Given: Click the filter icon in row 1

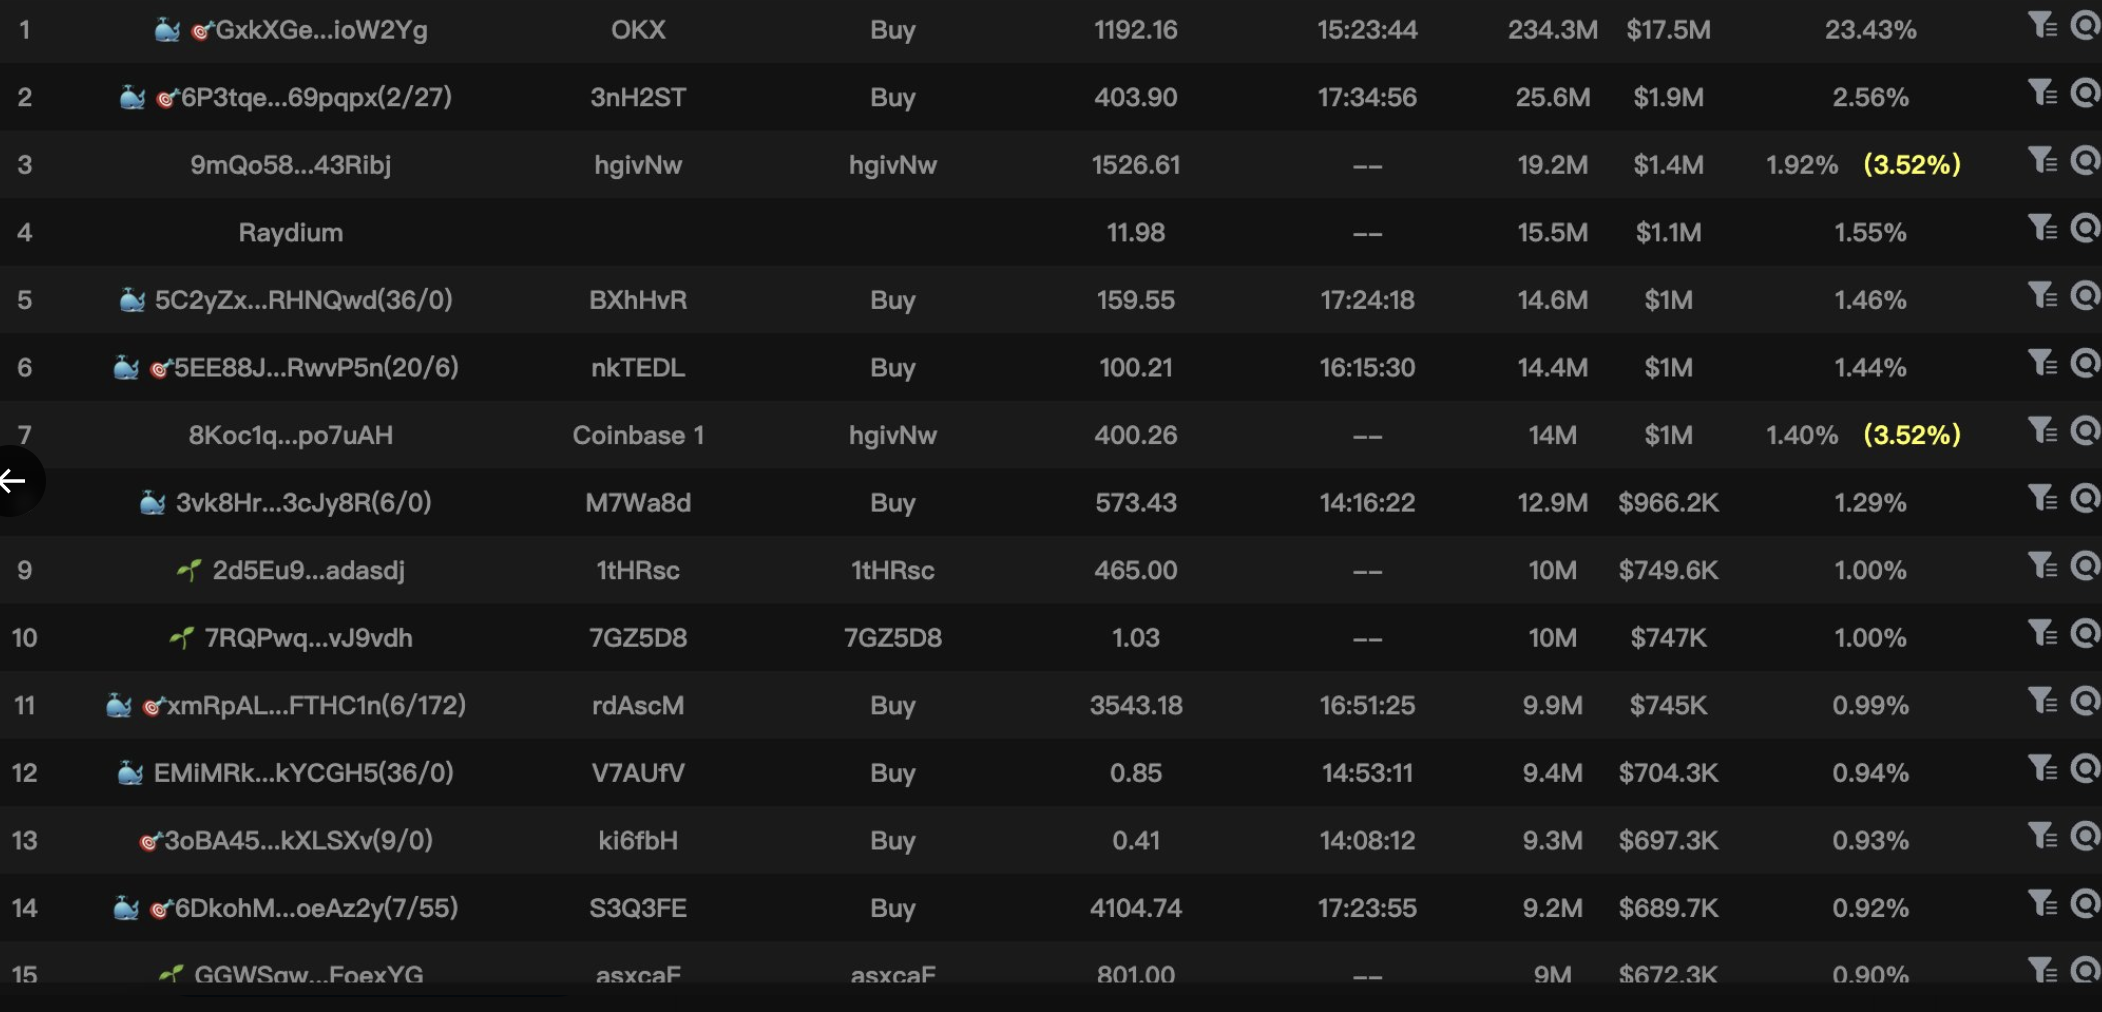Looking at the screenshot, I should click(x=2041, y=25).
